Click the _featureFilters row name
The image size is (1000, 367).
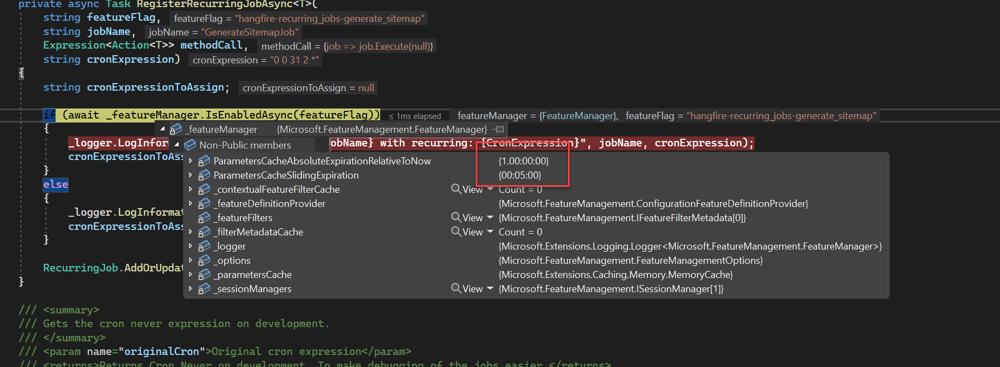click(243, 218)
